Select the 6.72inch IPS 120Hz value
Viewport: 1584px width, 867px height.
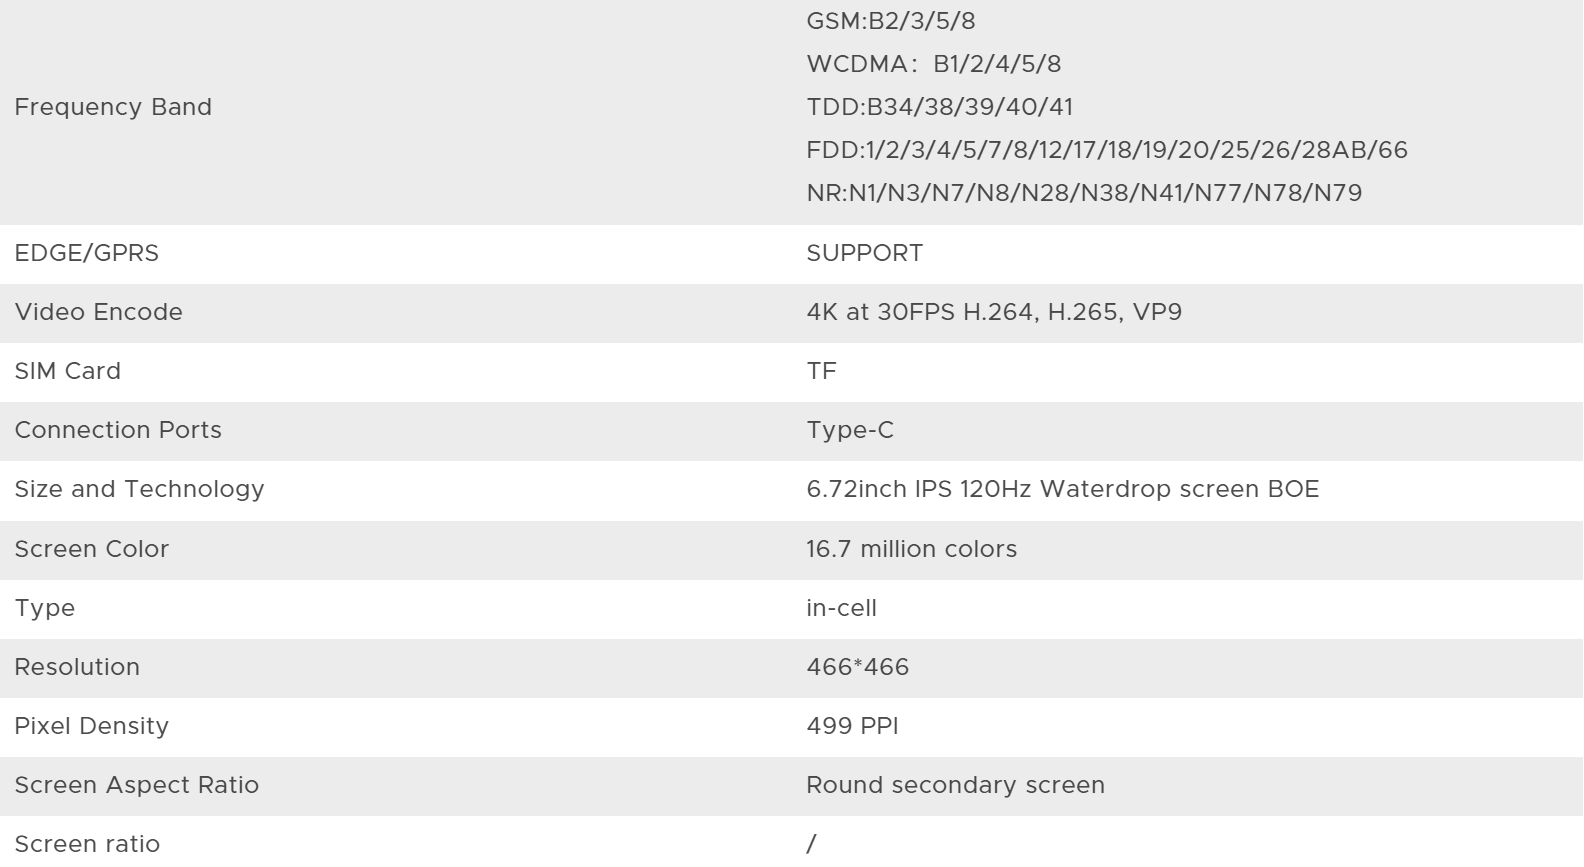pyautogui.click(x=1062, y=489)
